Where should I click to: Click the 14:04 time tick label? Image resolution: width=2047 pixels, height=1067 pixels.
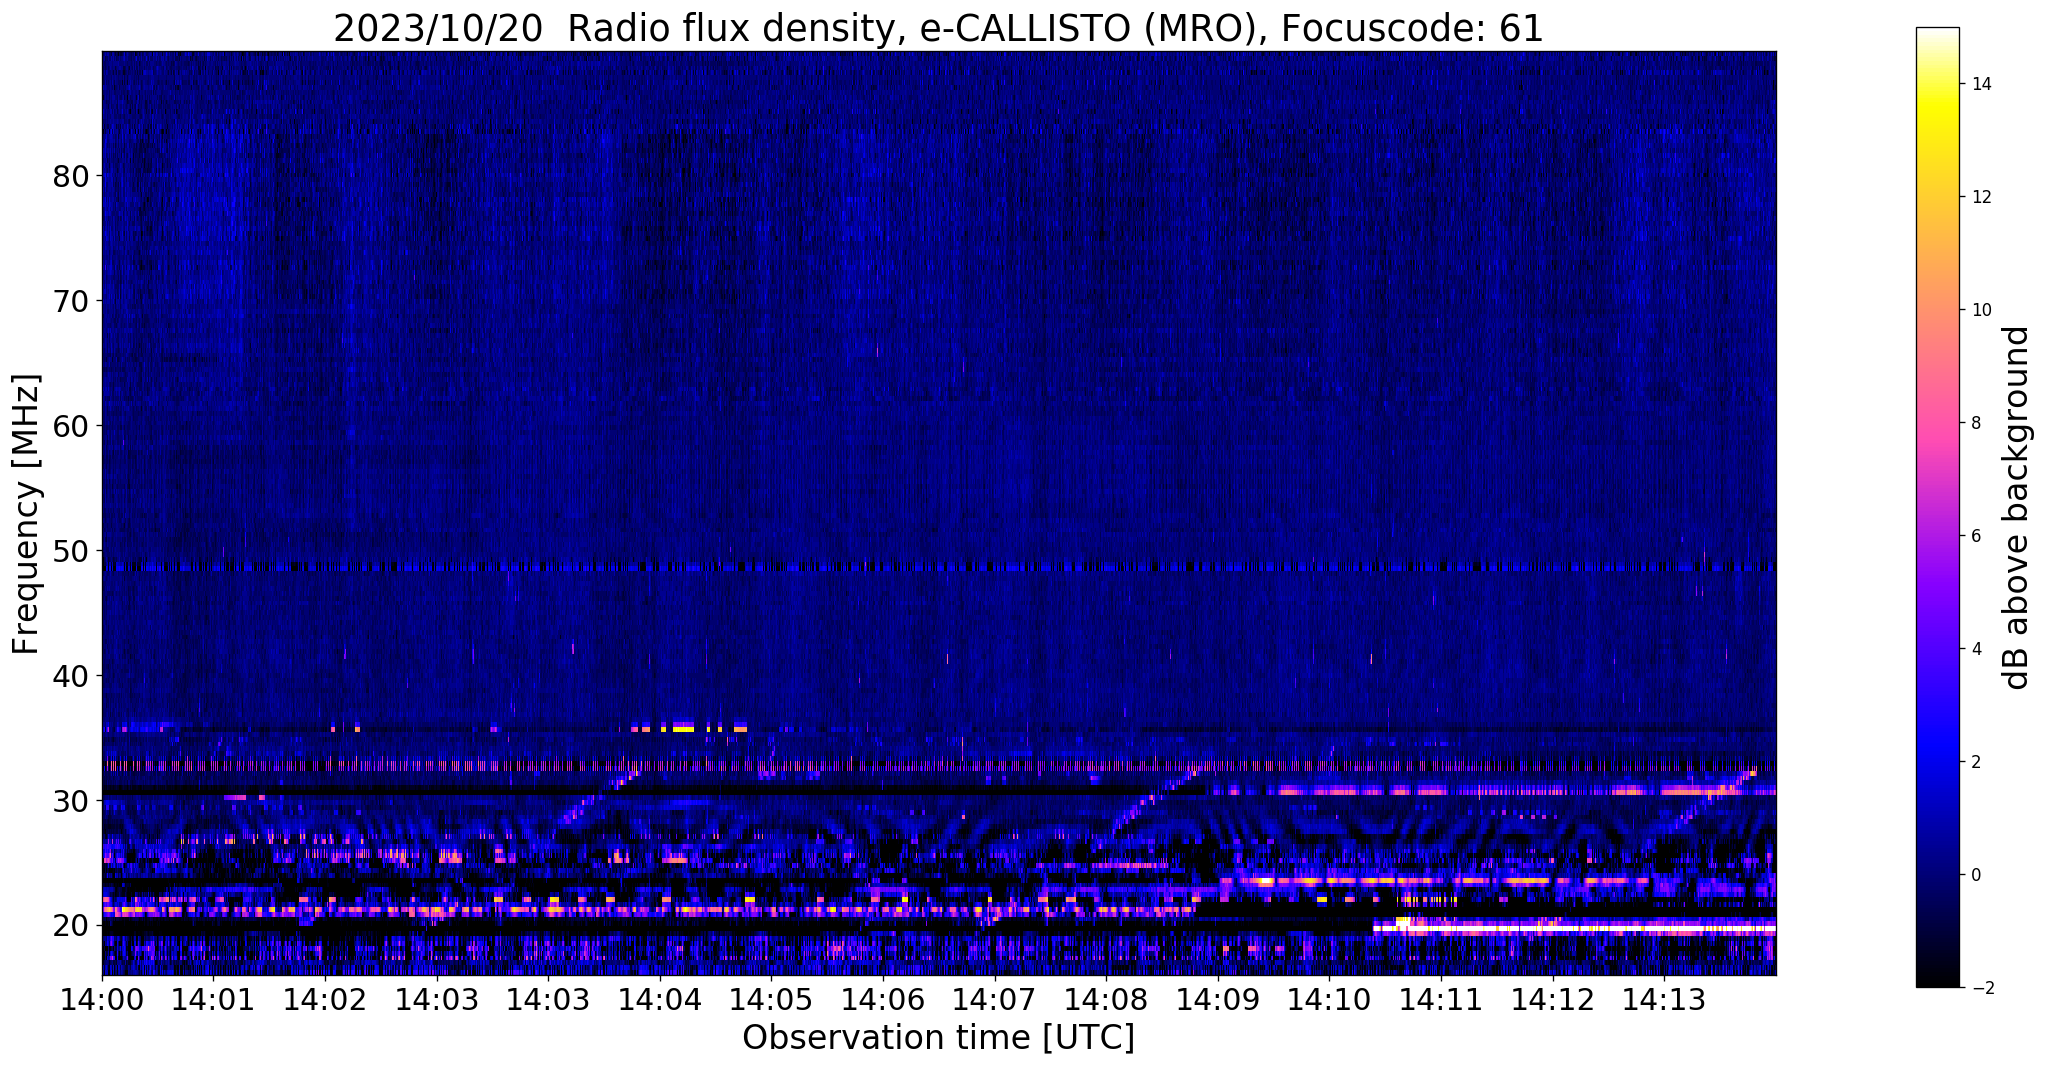click(659, 999)
